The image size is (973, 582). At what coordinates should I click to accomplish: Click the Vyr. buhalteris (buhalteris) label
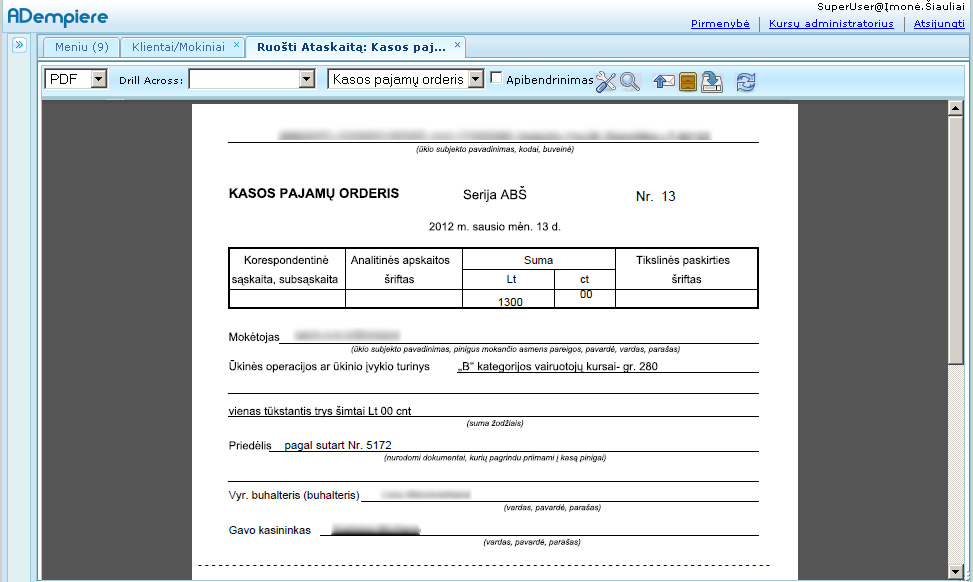[x=294, y=495]
